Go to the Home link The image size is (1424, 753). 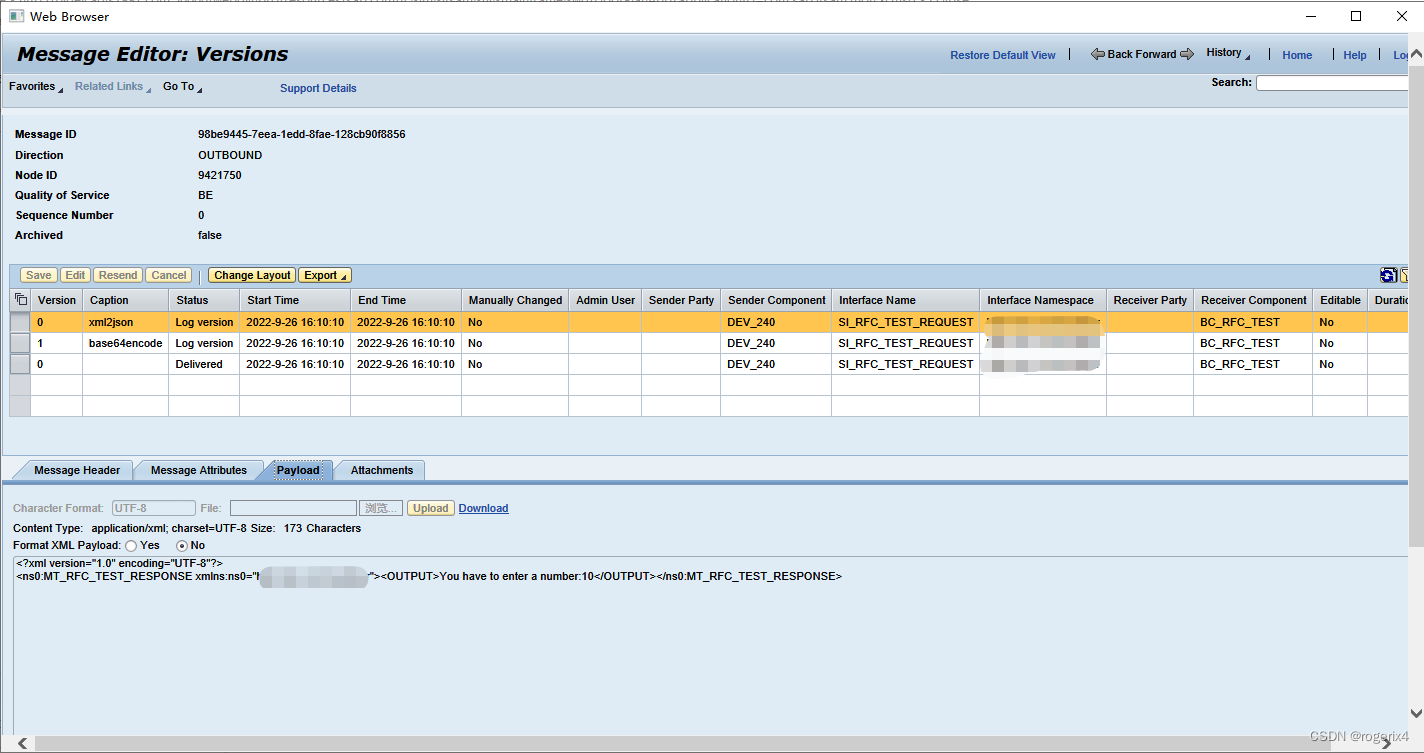(1297, 55)
